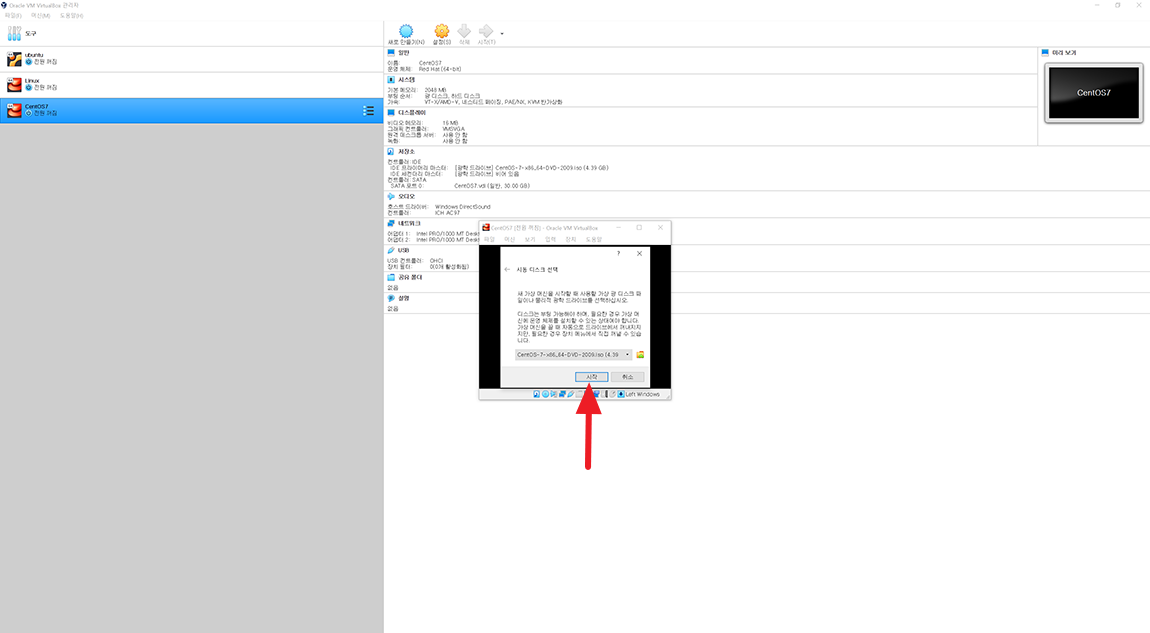Image resolution: width=1150 pixels, height=633 pixels.
Task: Click 새로 만들기 toolbar icon in Manager
Action: (x=406, y=34)
